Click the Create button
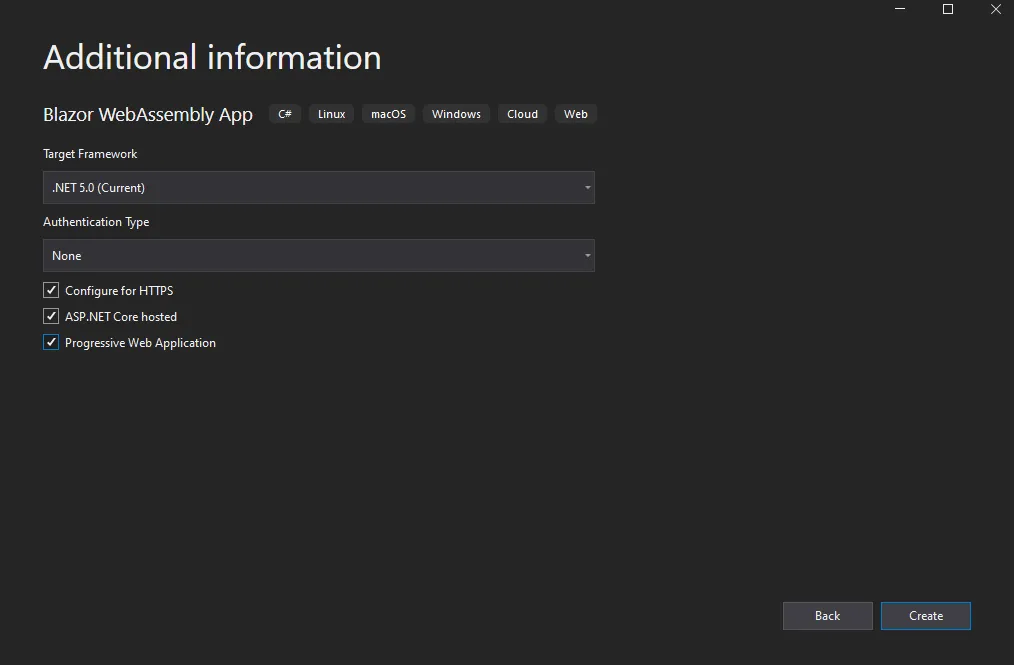Image resolution: width=1014 pixels, height=665 pixels. [925, 616]
